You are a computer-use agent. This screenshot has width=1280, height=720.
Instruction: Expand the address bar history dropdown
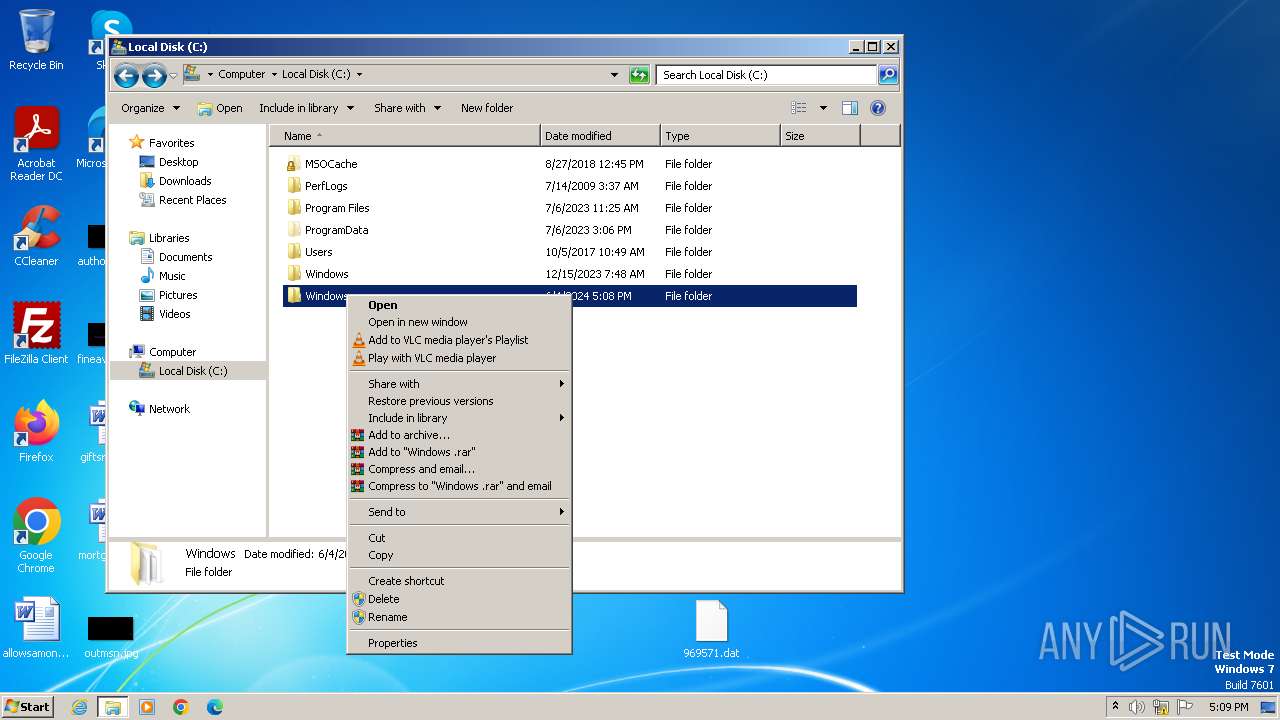click(614, 75)
